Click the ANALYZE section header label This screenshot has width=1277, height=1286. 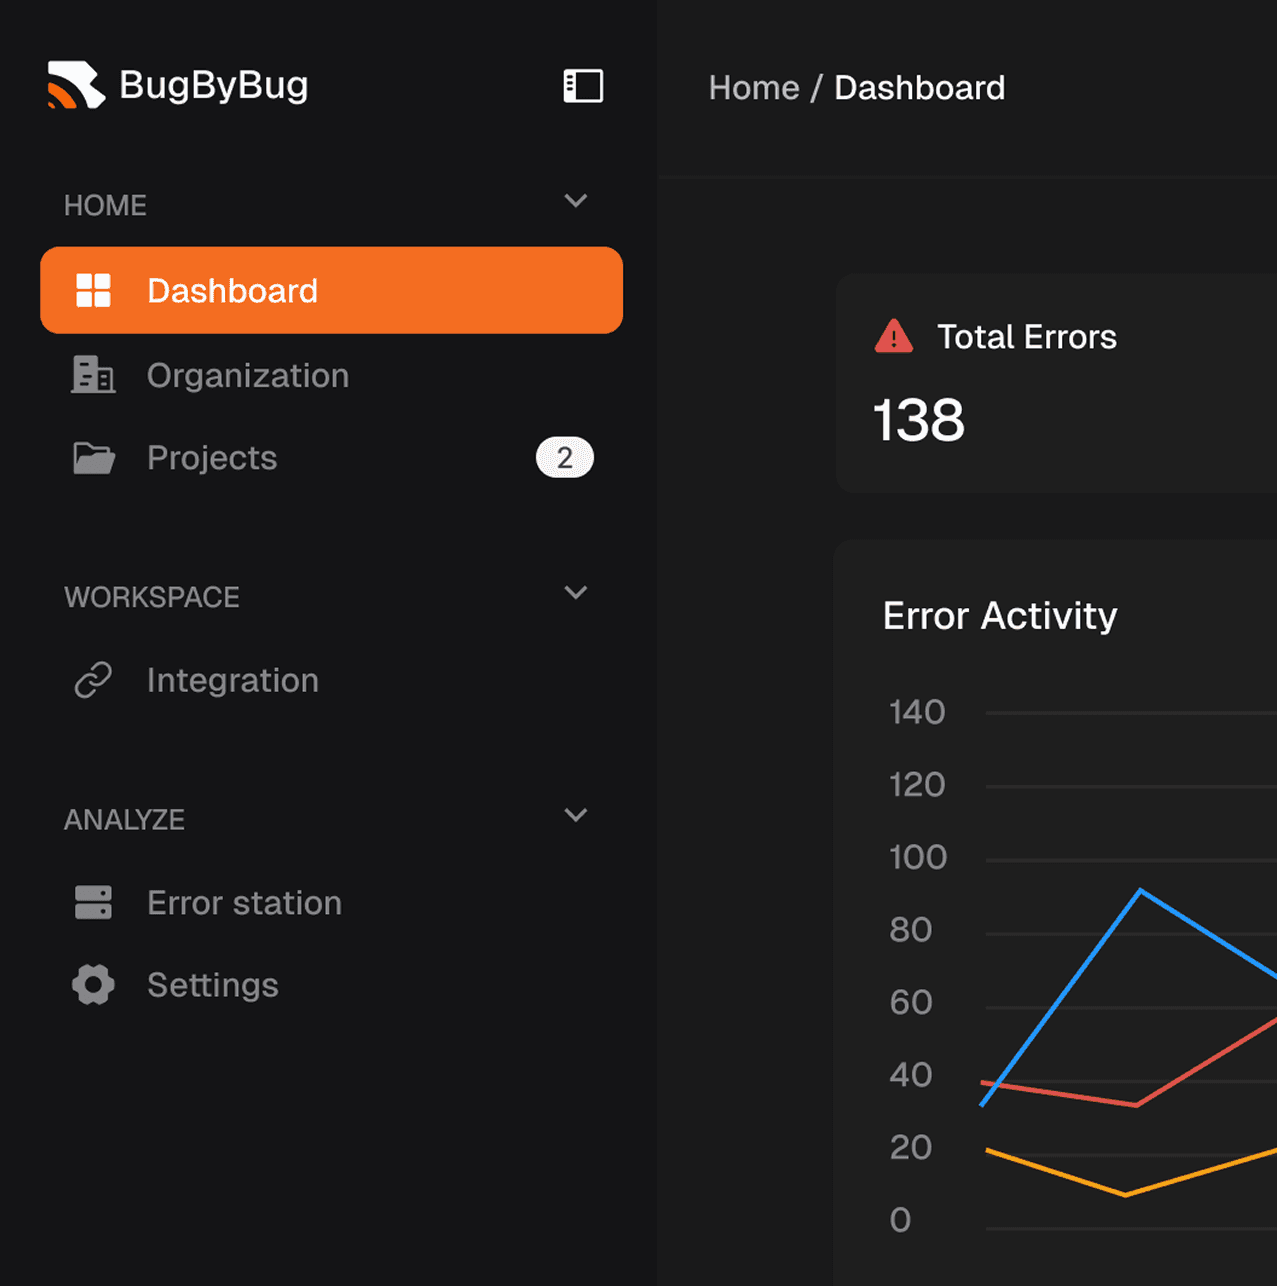tap(124, 820)
